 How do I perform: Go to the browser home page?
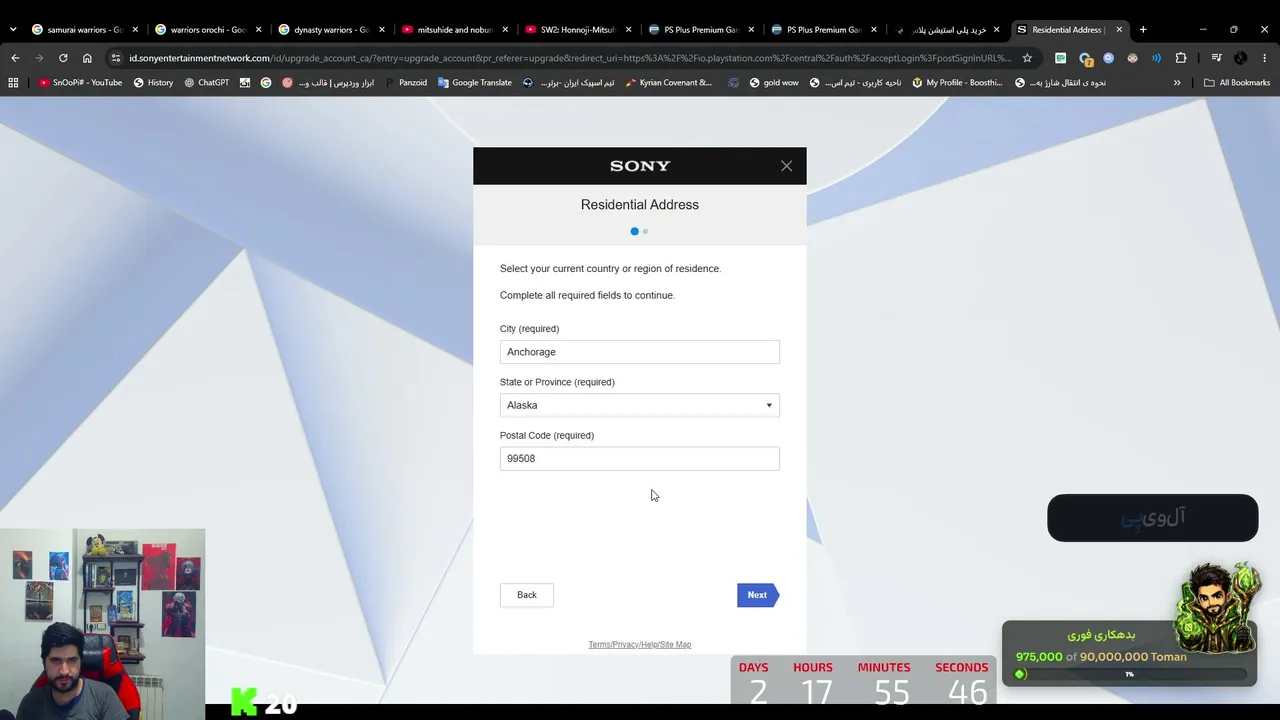click(x=87, y=58)
